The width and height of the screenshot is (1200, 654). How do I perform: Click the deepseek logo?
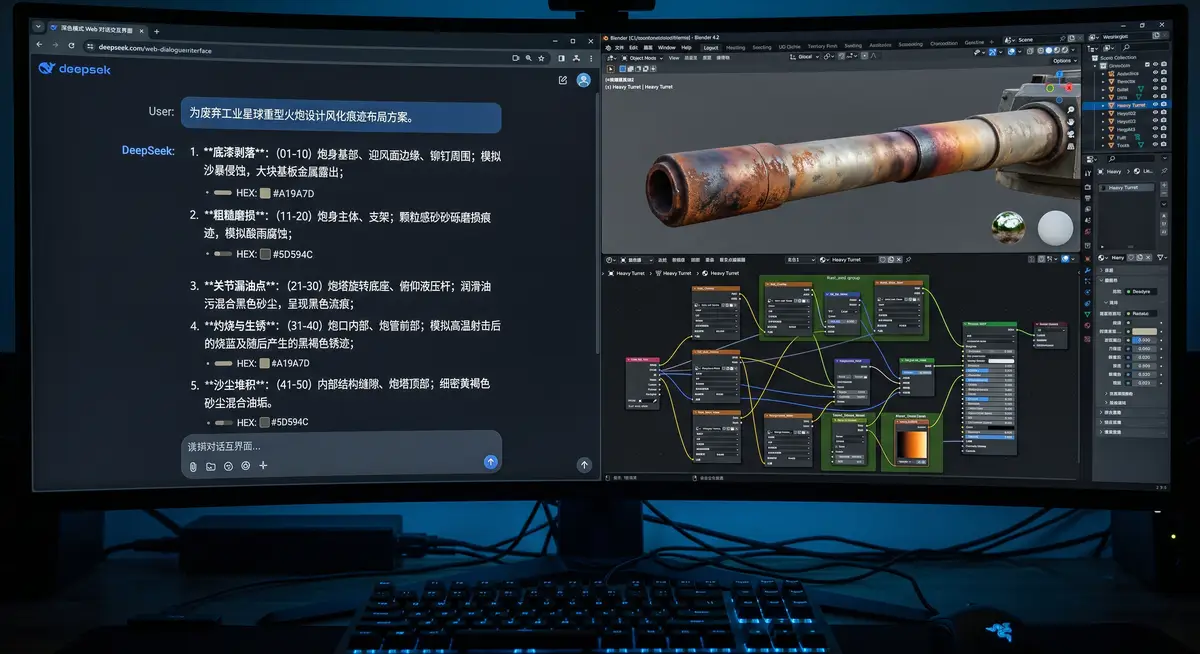[x=75, y=69]
